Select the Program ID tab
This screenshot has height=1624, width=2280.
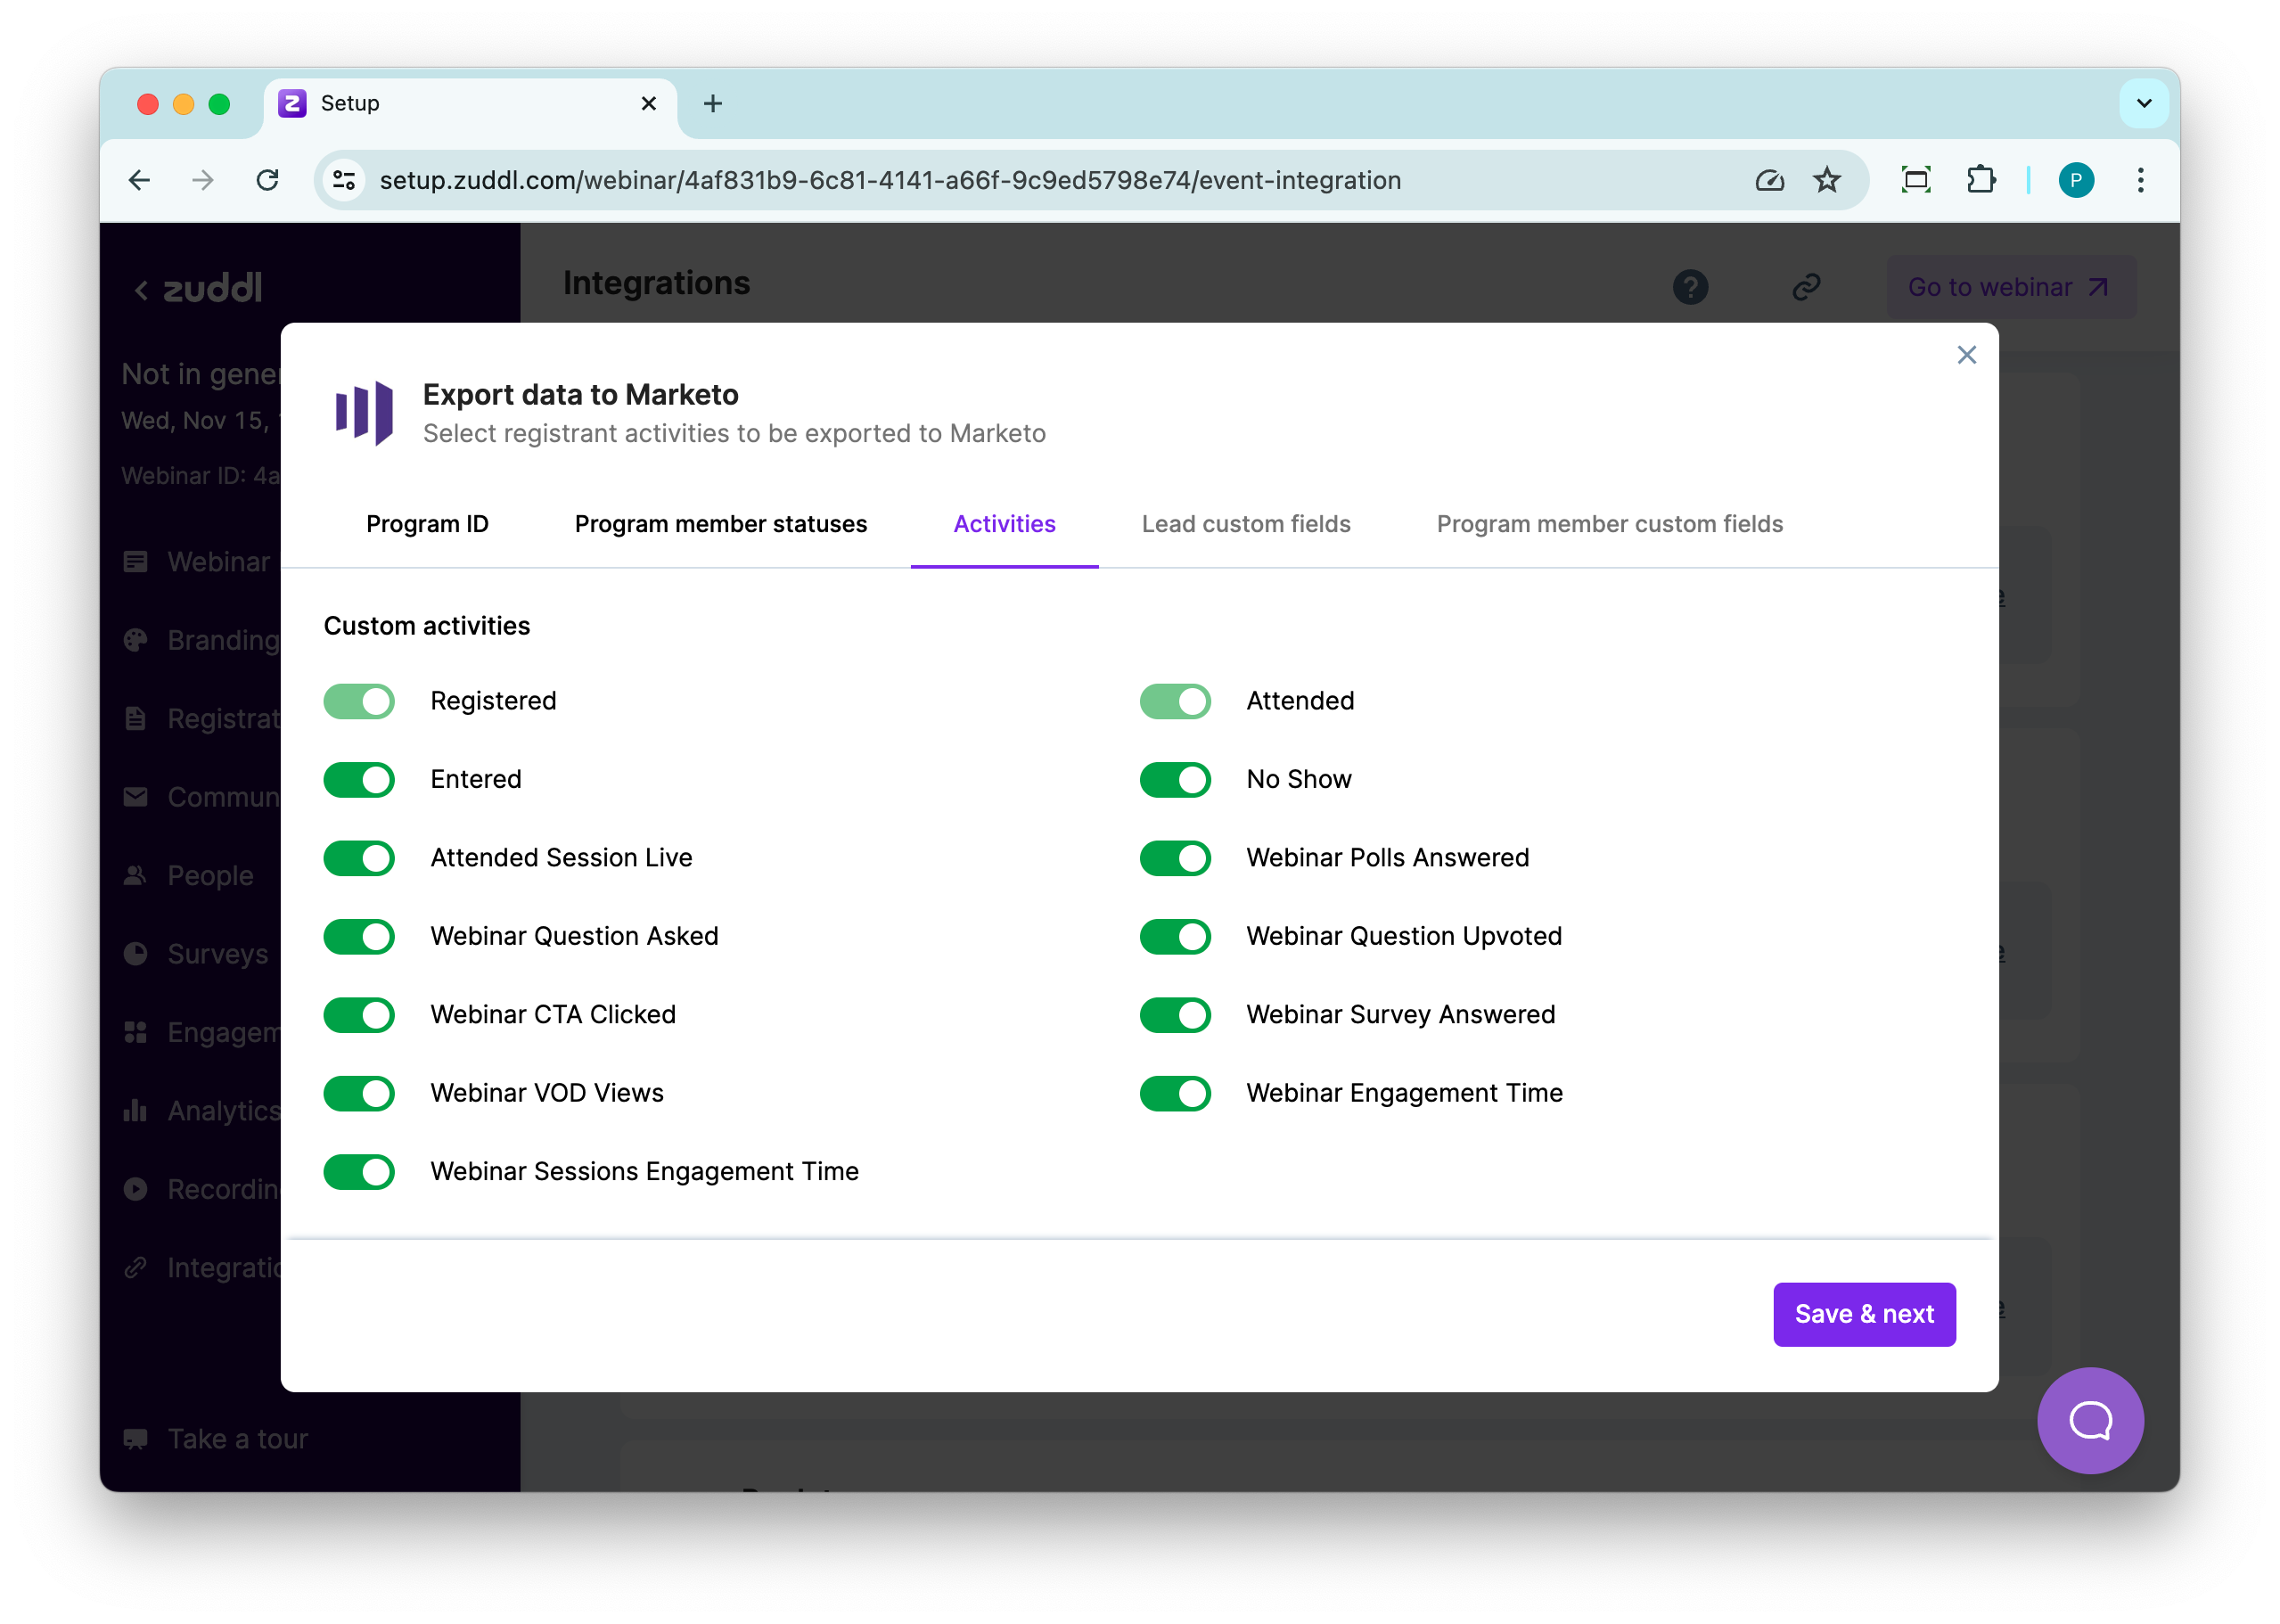tap(427, 524)
